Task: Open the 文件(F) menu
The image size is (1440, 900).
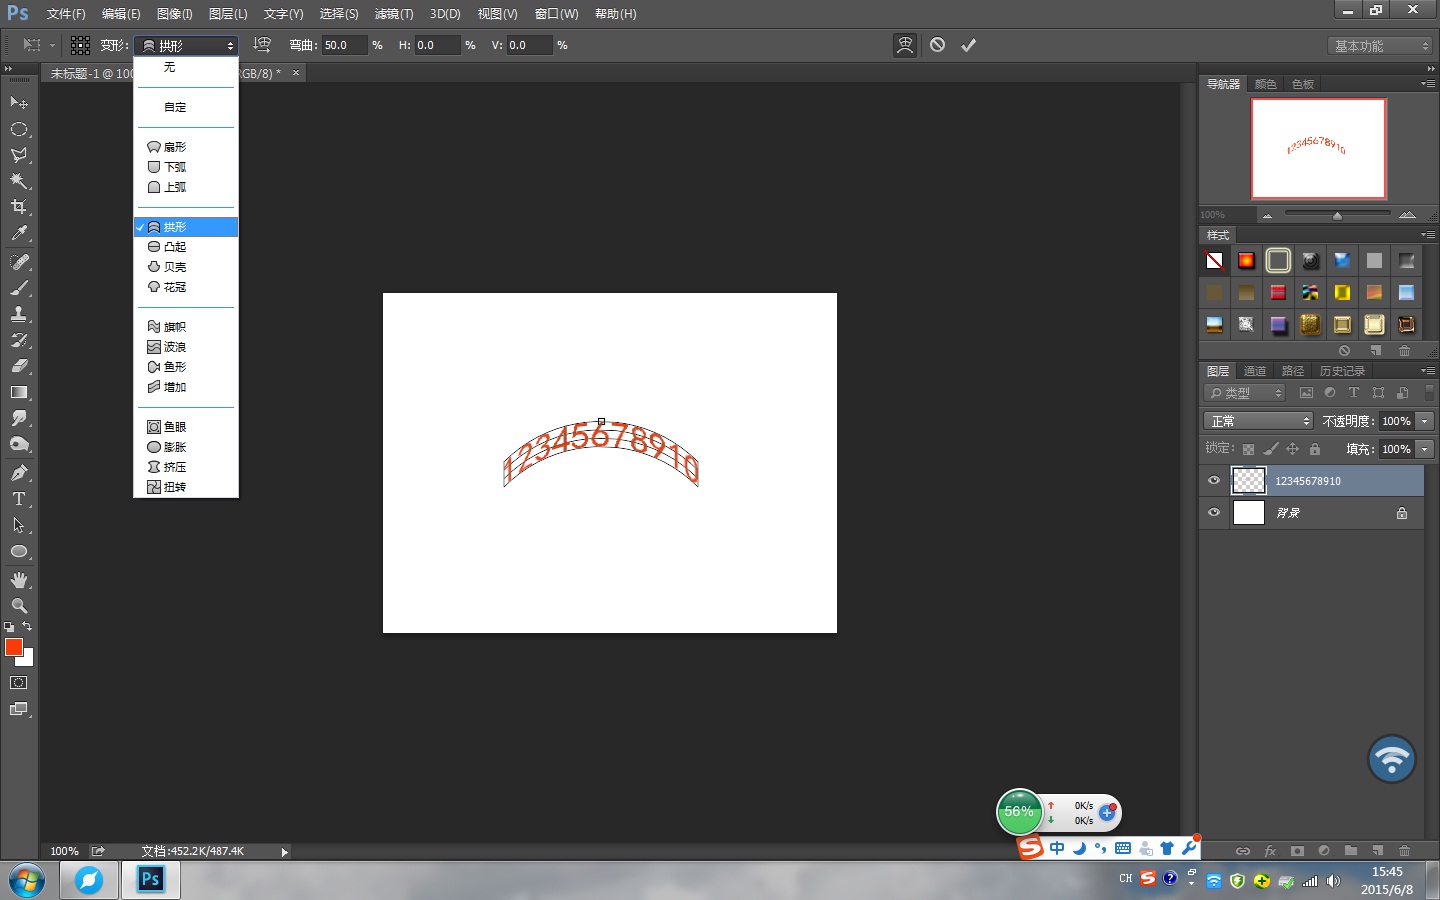Action: 66,14
